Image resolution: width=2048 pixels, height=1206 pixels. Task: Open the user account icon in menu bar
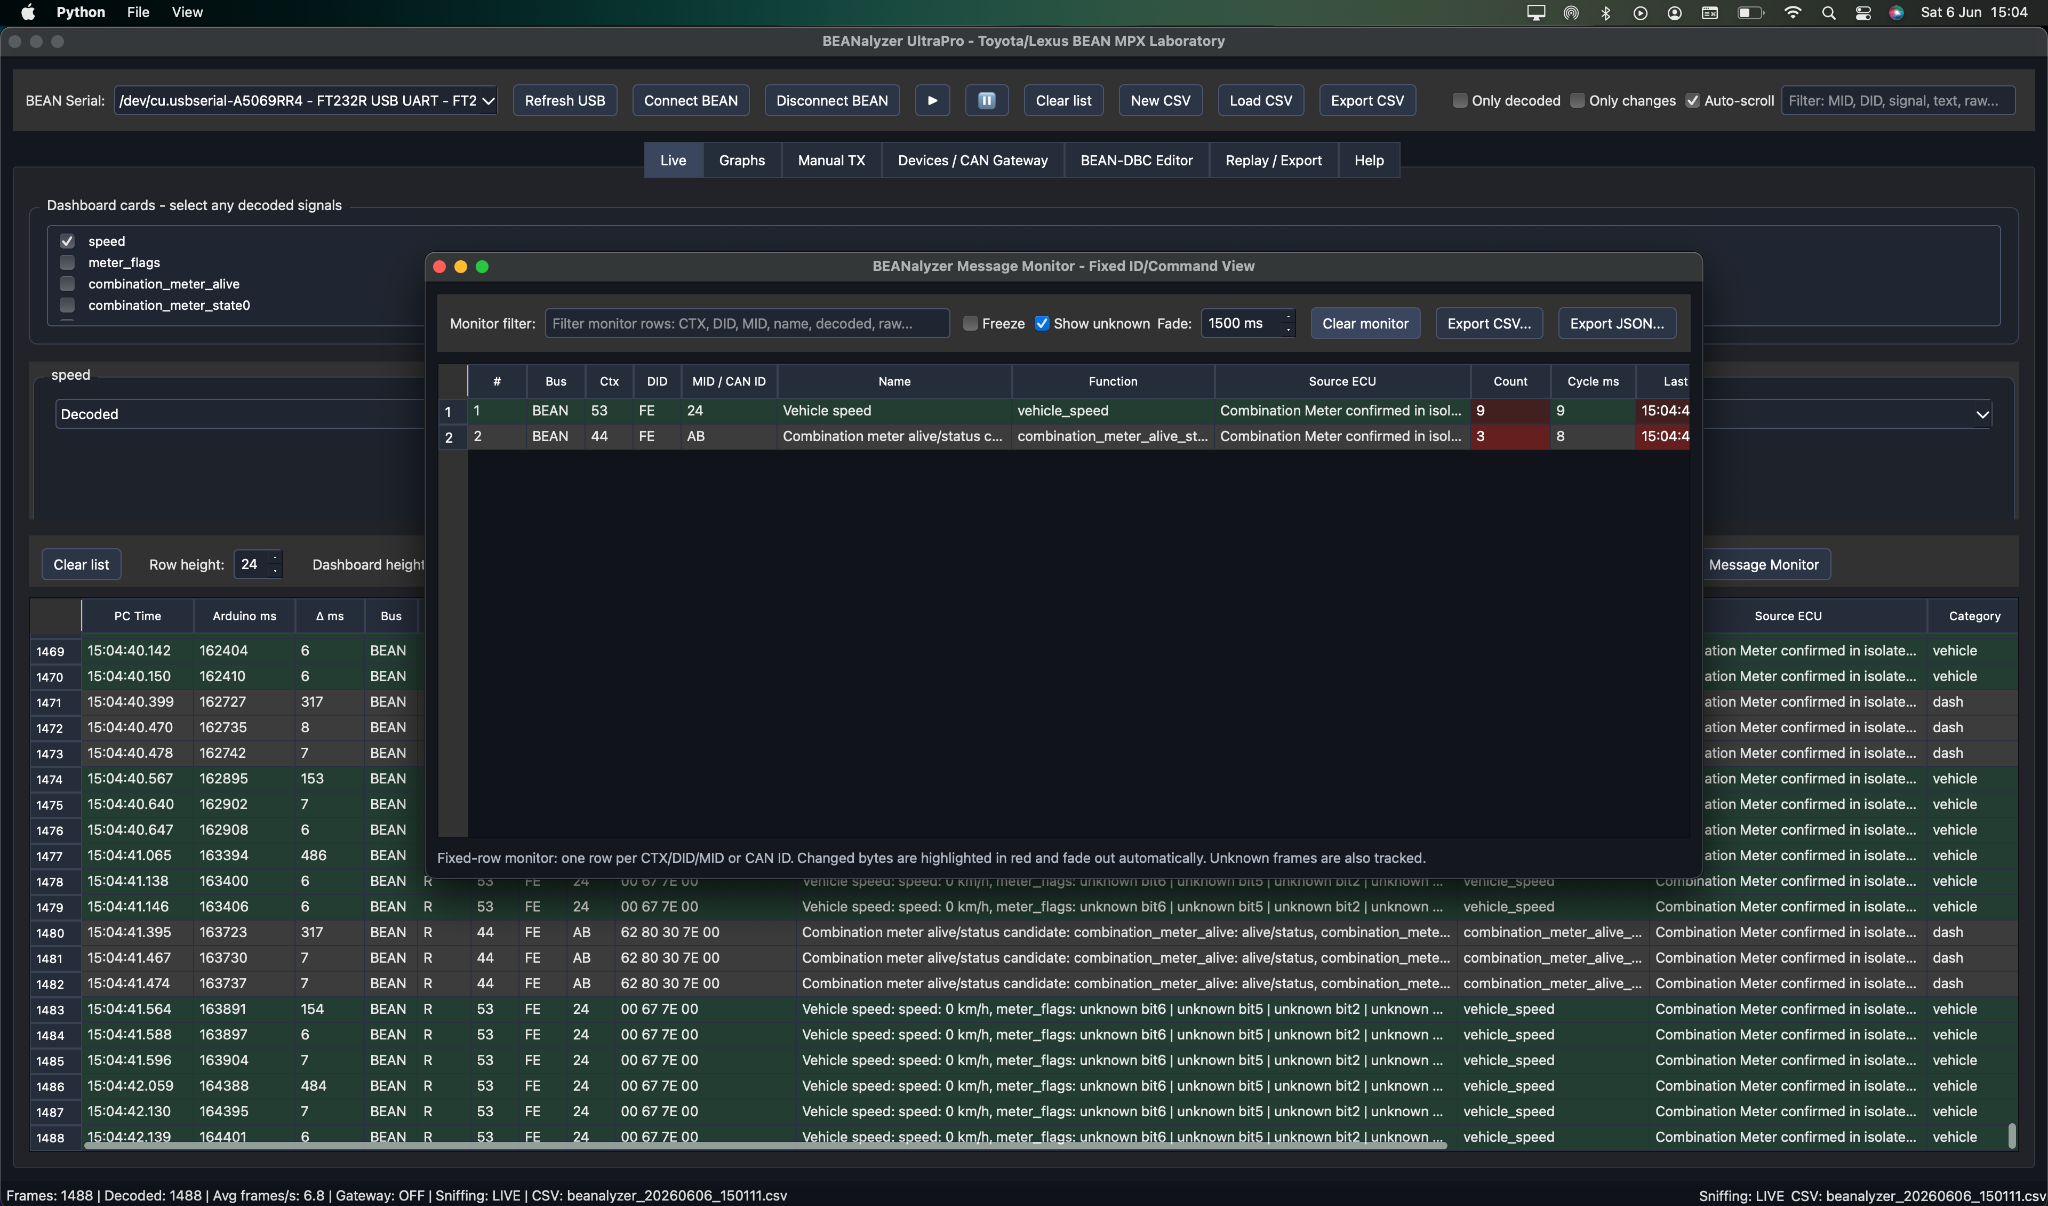click(x=1674, y=12)
